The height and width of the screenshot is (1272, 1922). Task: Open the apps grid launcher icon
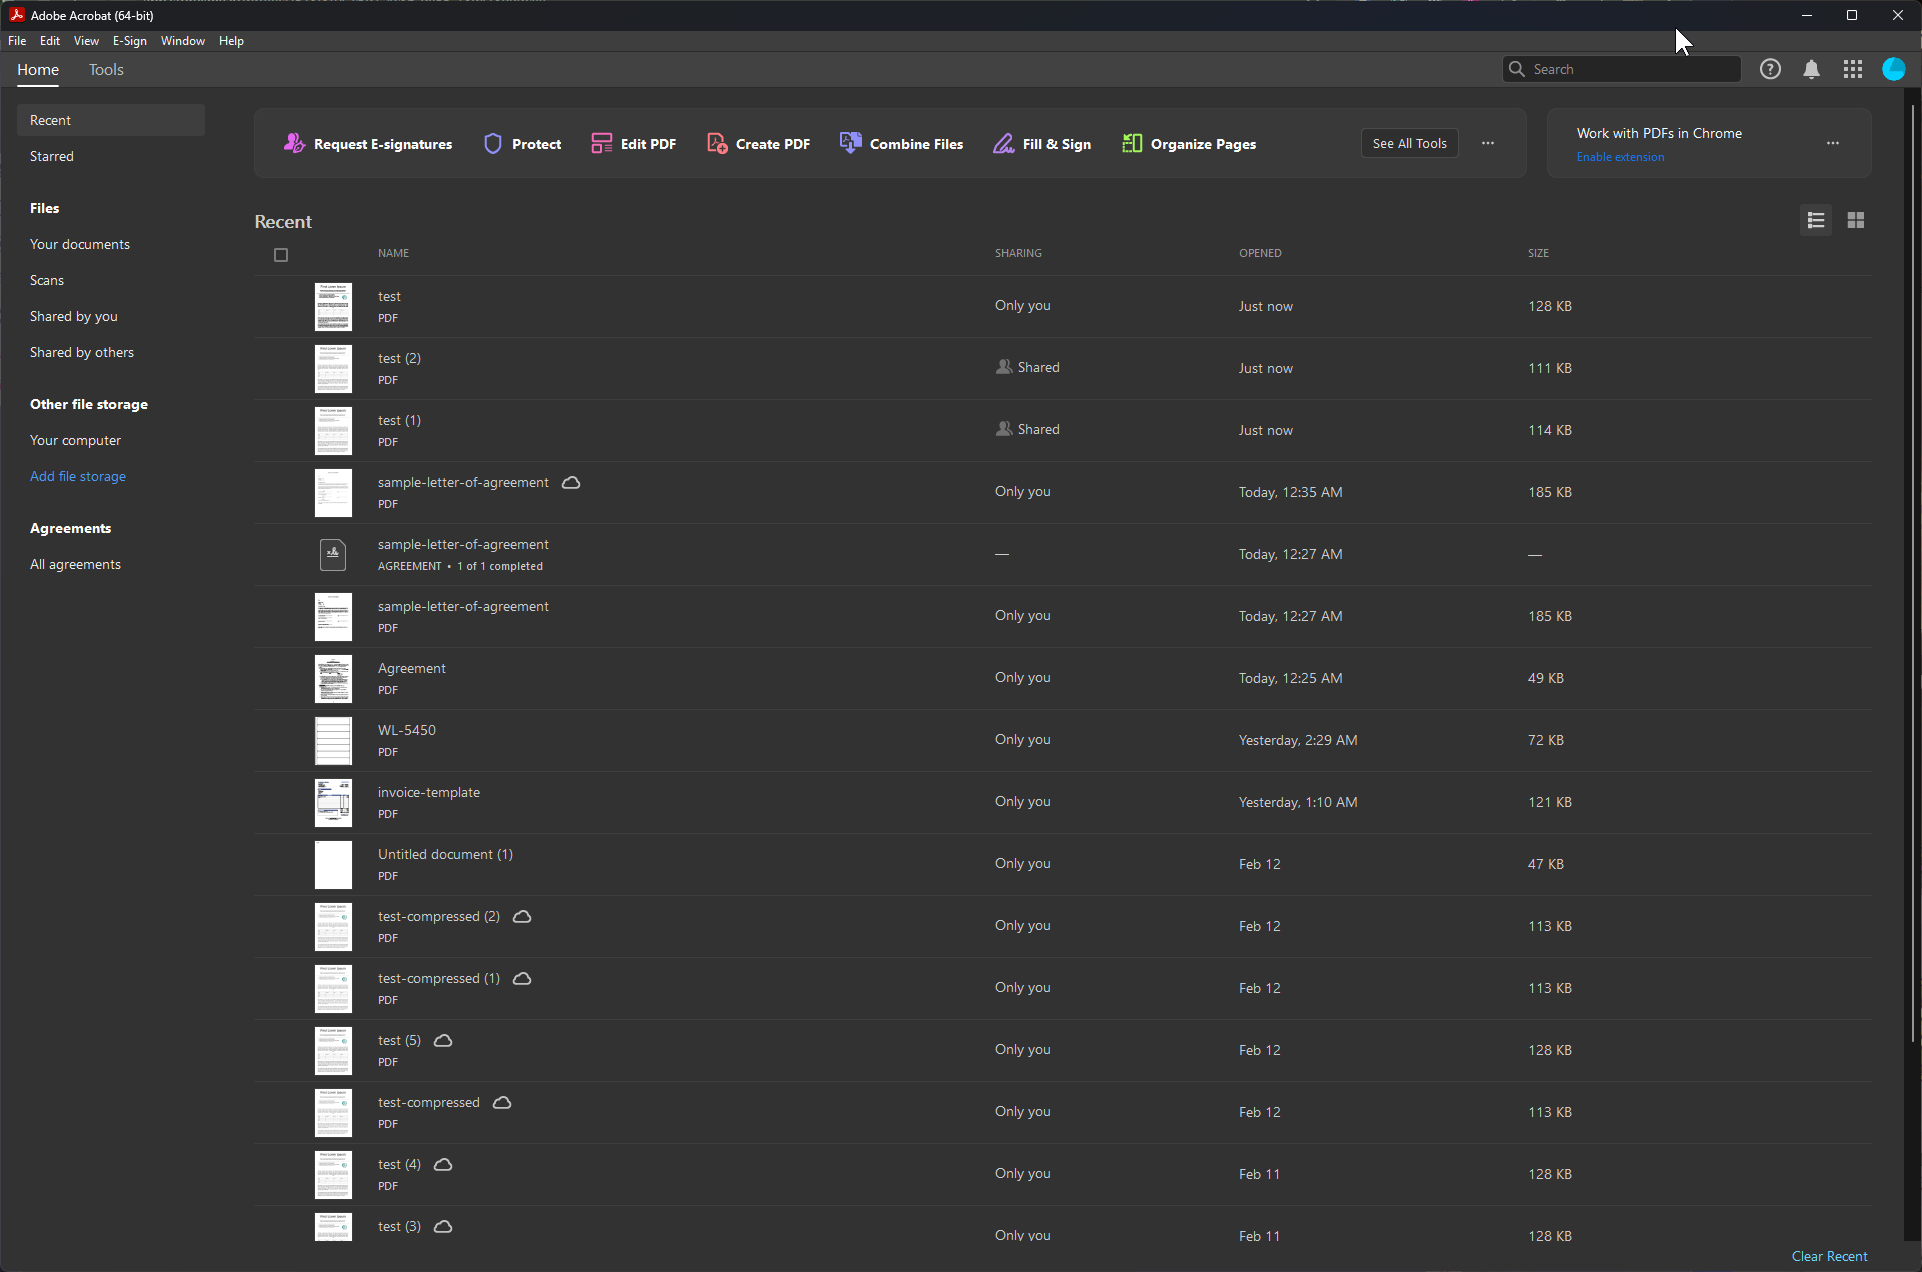pos(1852,69)
